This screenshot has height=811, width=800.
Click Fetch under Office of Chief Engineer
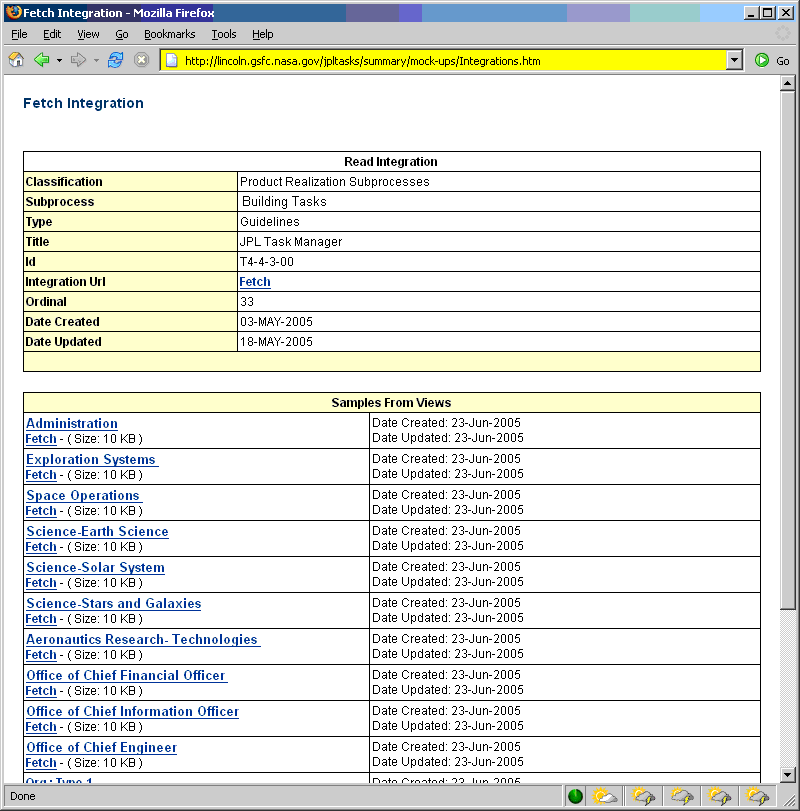41,763
